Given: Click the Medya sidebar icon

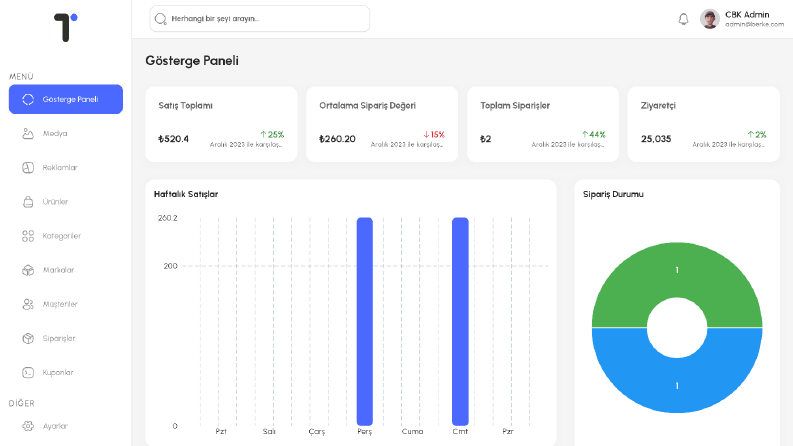Looking at the screenshot, I should pyautogui.click(x=28, y=133).
